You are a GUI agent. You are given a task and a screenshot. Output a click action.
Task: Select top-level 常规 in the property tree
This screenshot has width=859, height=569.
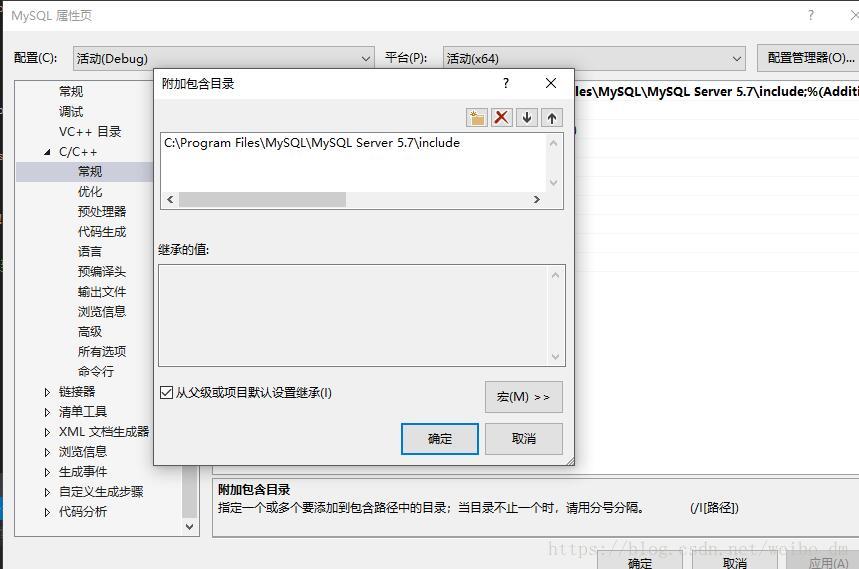[71, 91]
